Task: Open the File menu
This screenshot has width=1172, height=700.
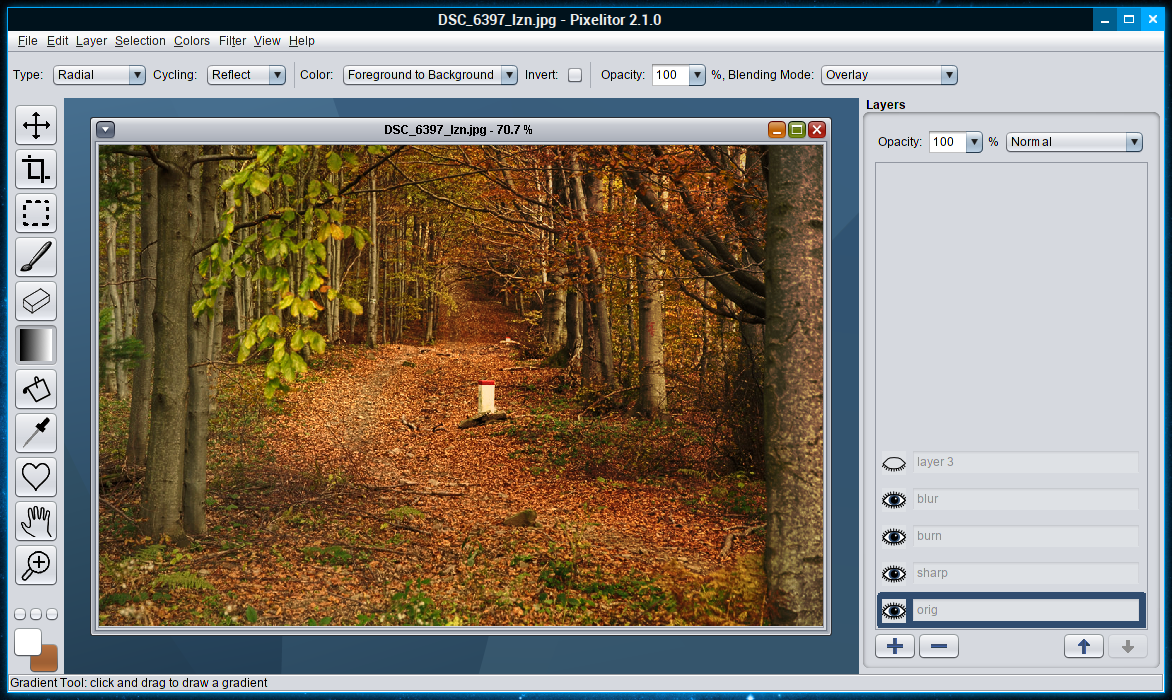Action: [x=28, y=41]
